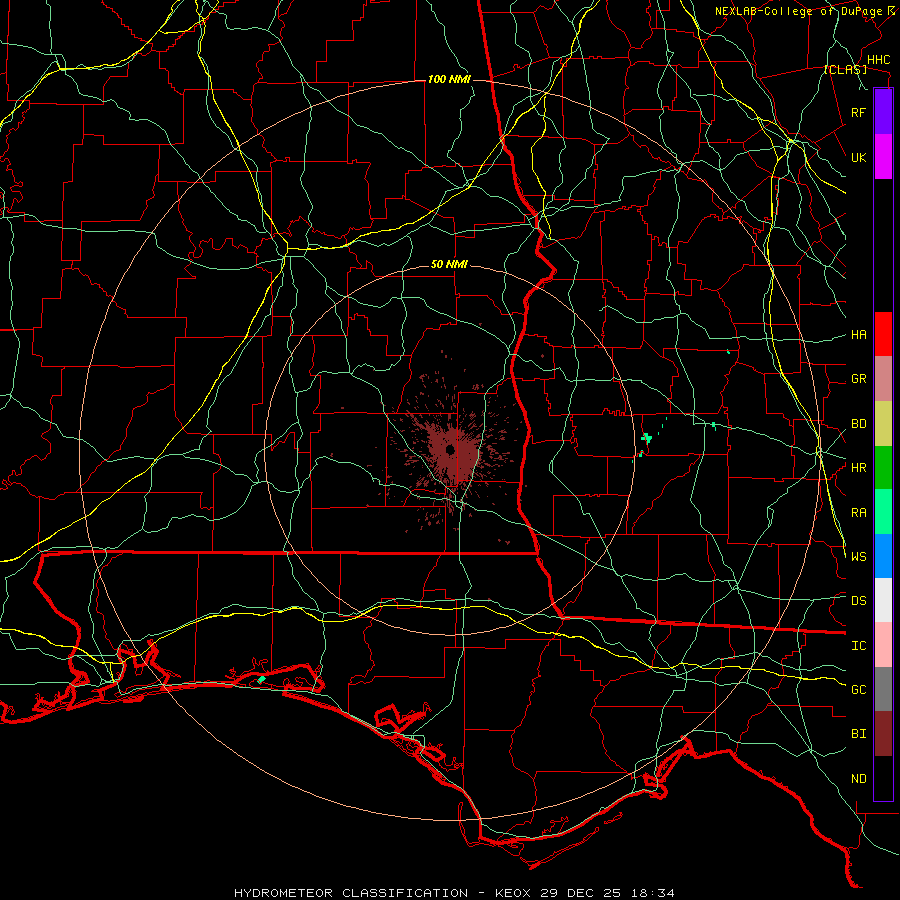Click the HA red legend swatch
The image size is (900, 900).
(883, 334)
